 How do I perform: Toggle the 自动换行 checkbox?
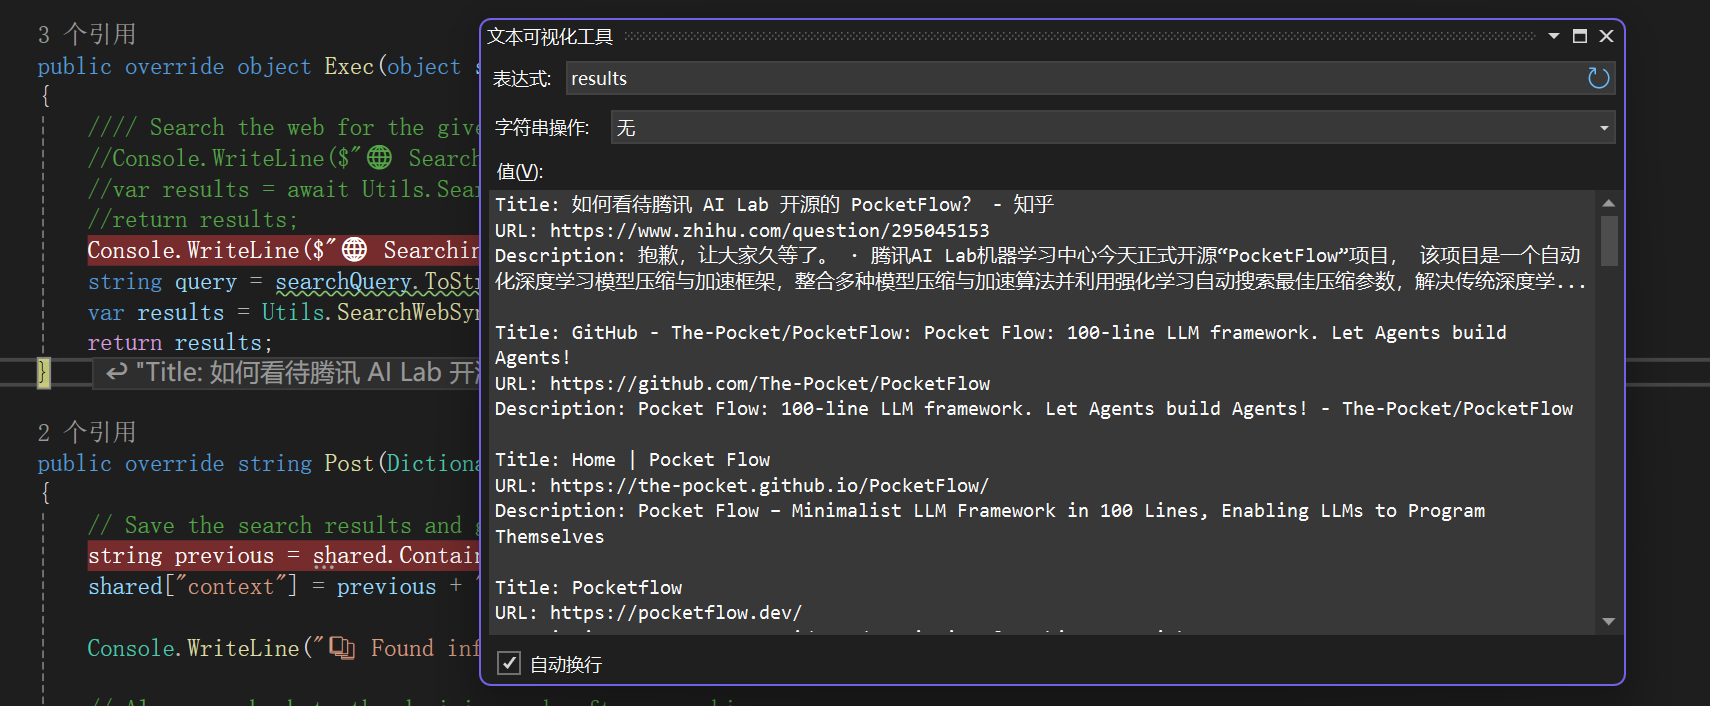tap(509, 663)
